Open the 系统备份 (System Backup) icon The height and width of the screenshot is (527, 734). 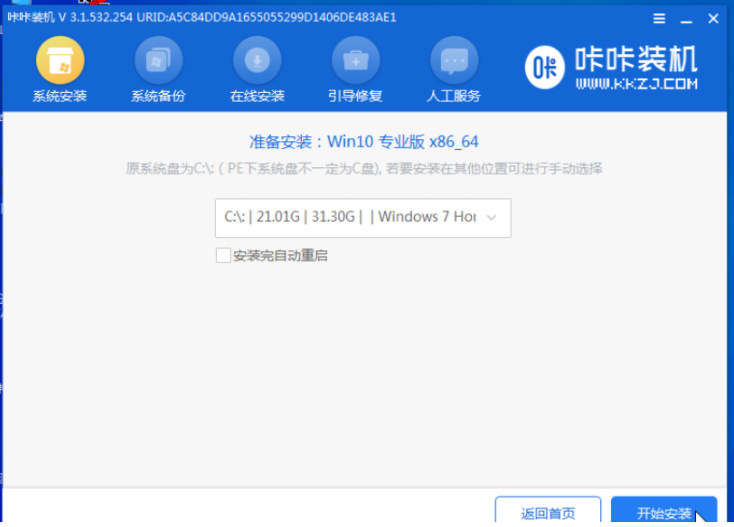point(158,62)
